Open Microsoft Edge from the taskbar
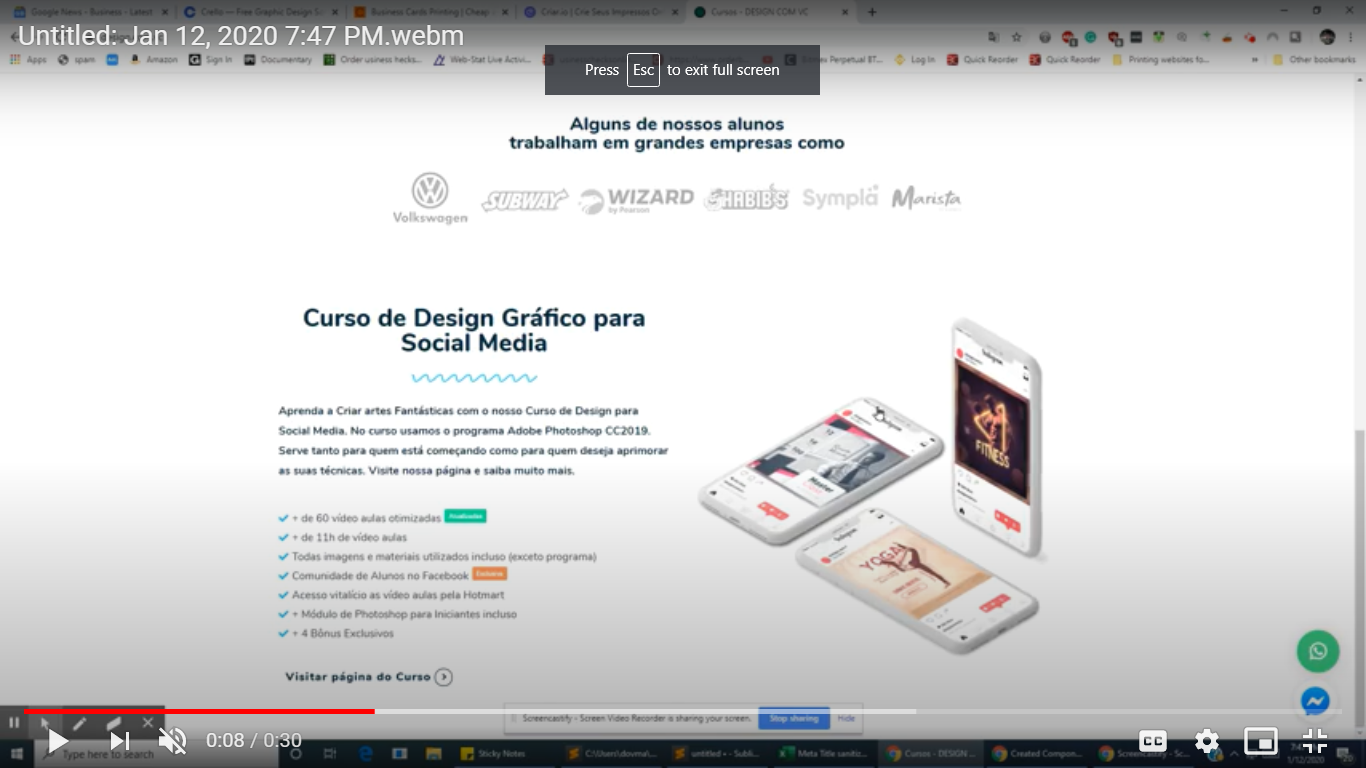 [x=366, y=754]
